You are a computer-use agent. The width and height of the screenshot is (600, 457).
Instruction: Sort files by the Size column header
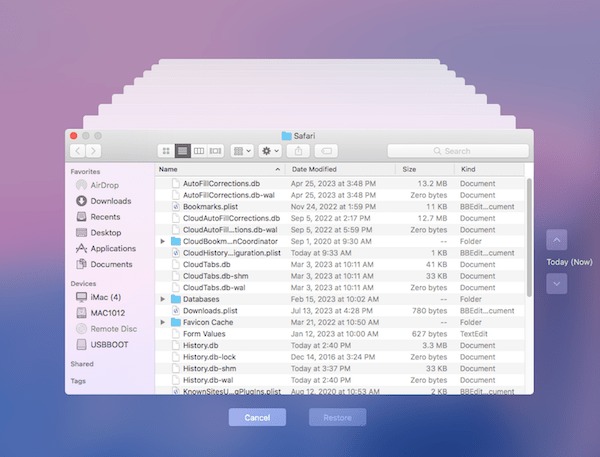tap(409, 170)
